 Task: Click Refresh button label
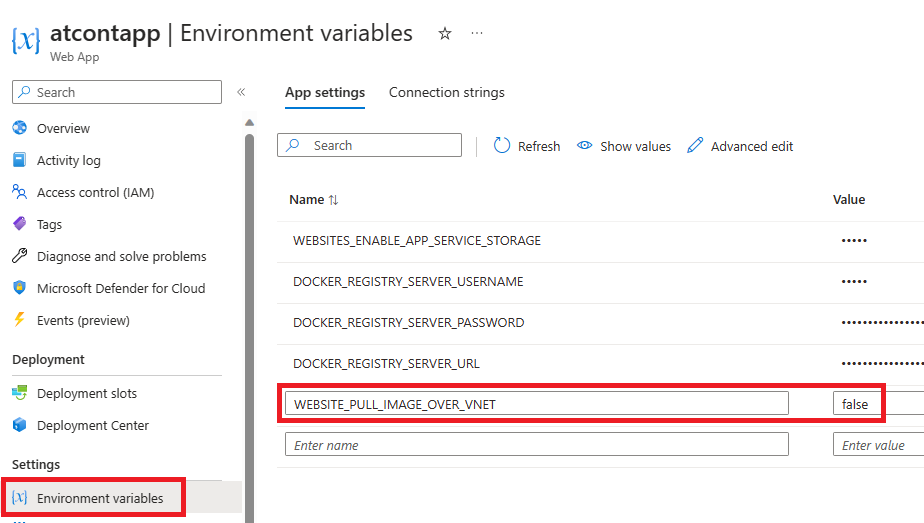(539, 146)
